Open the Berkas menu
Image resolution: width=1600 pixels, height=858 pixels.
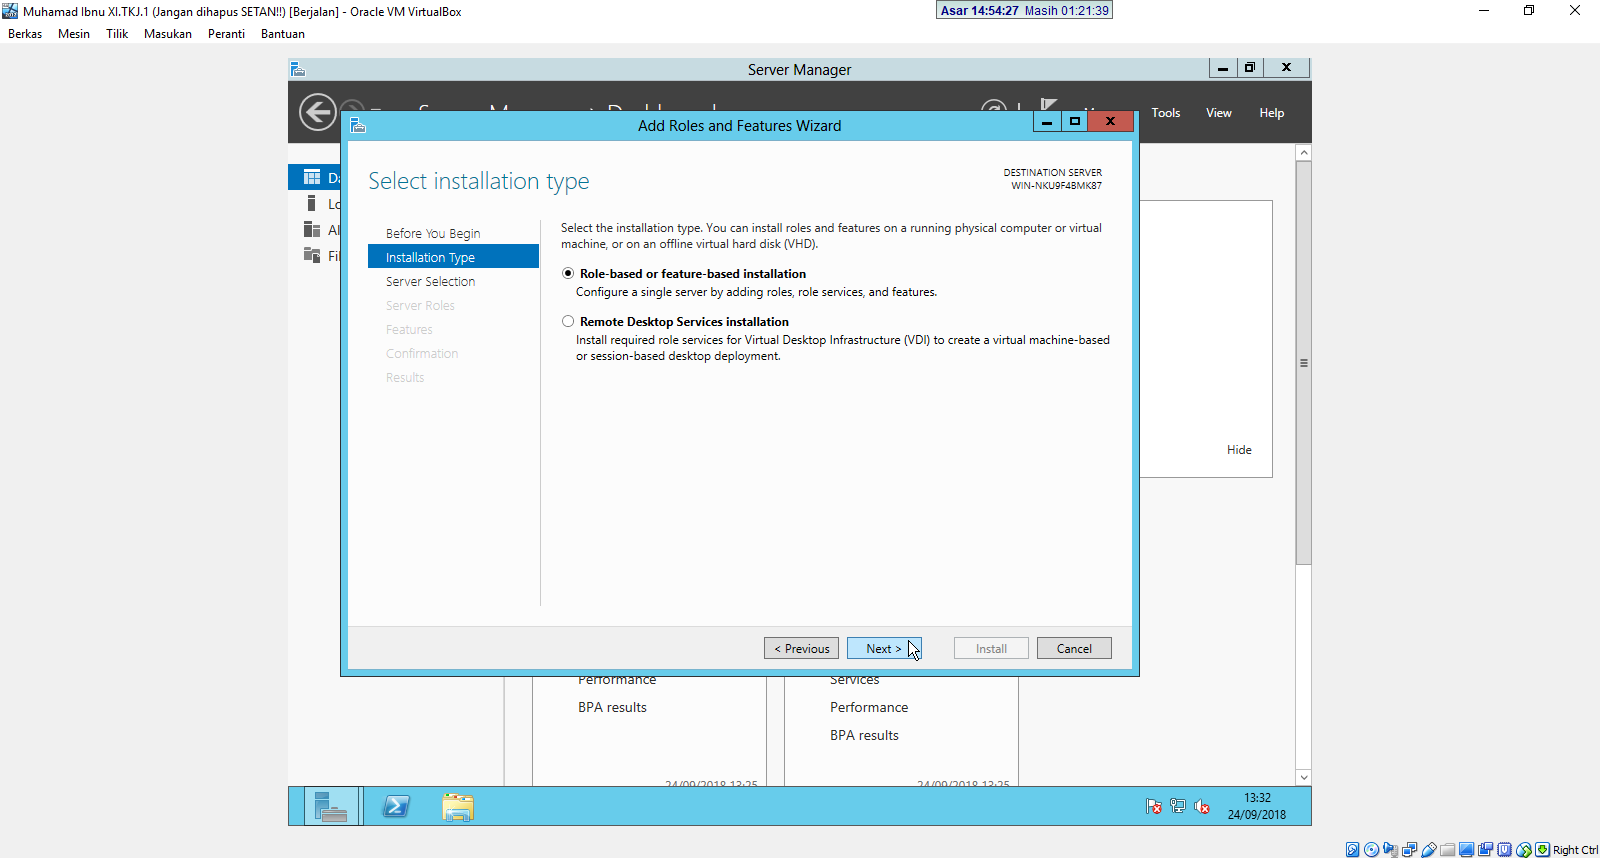(25, 34)
